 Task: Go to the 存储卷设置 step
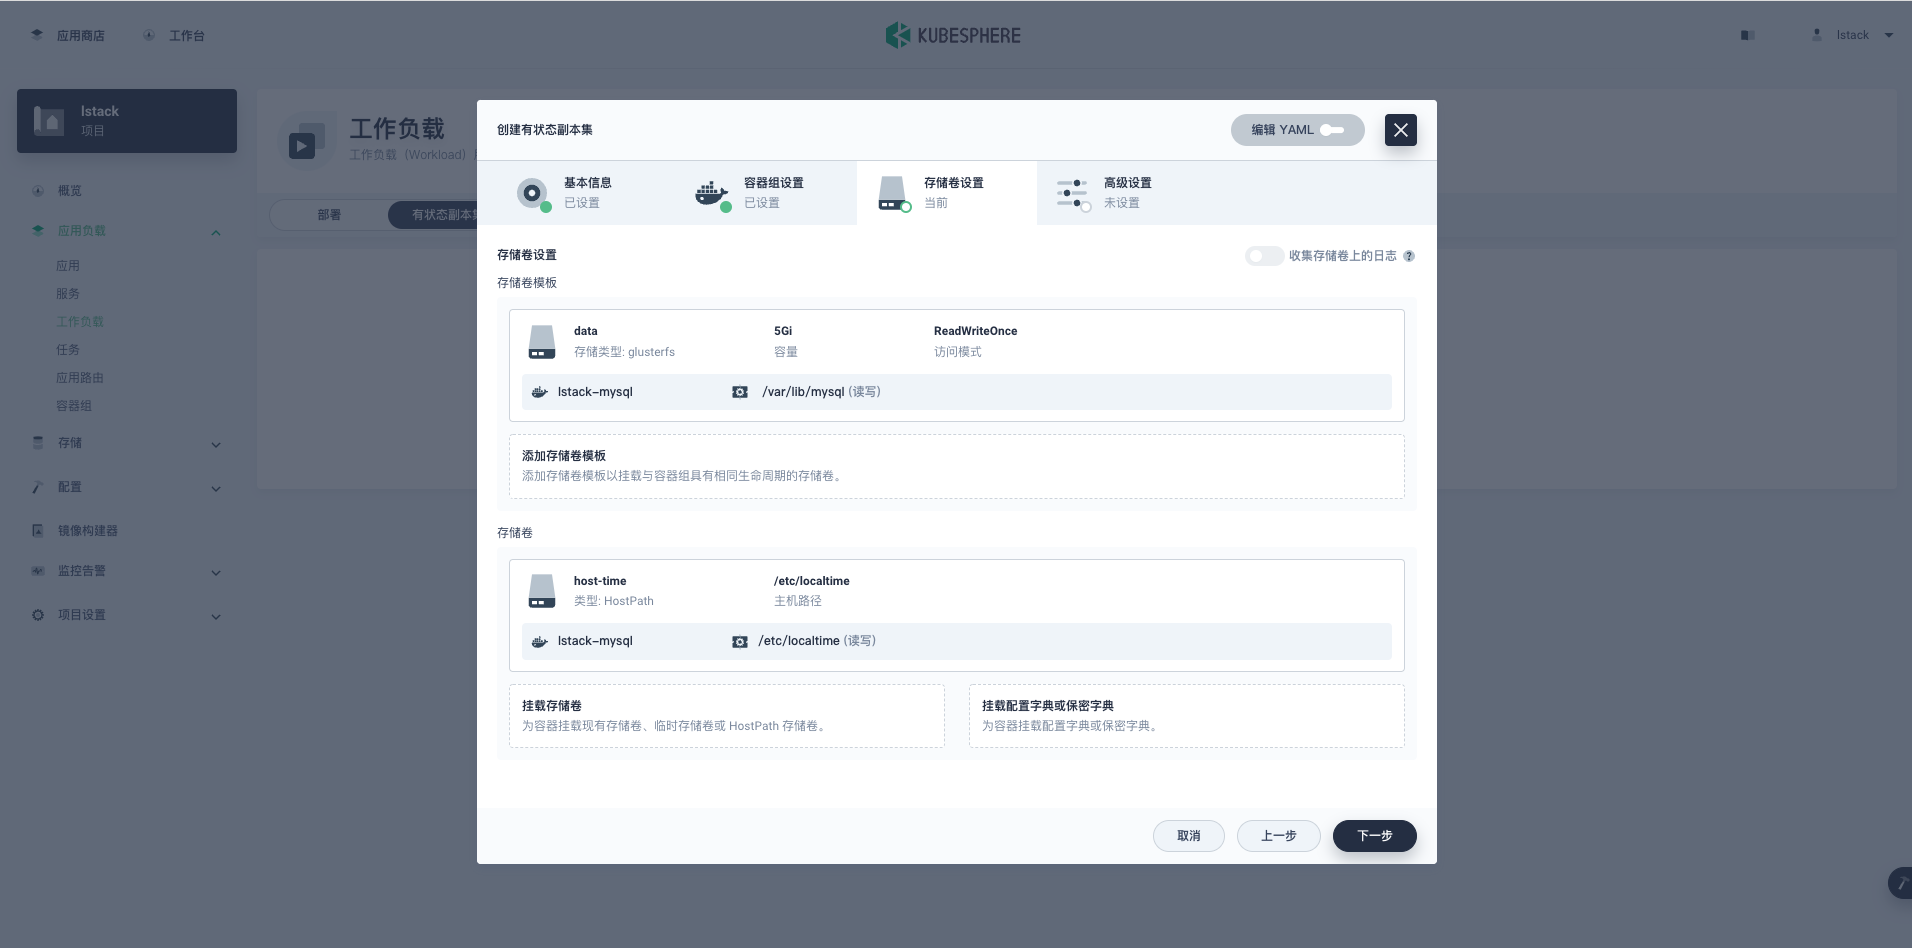[x=947, y=192]
